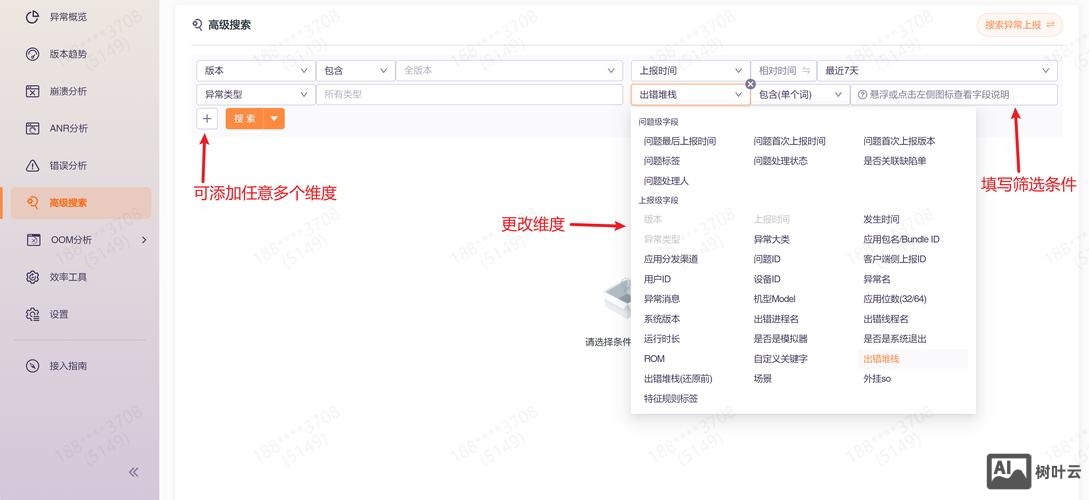Click the 接入指南 compass icon
The image size is (1089, 500).
[x=32, y=366]
